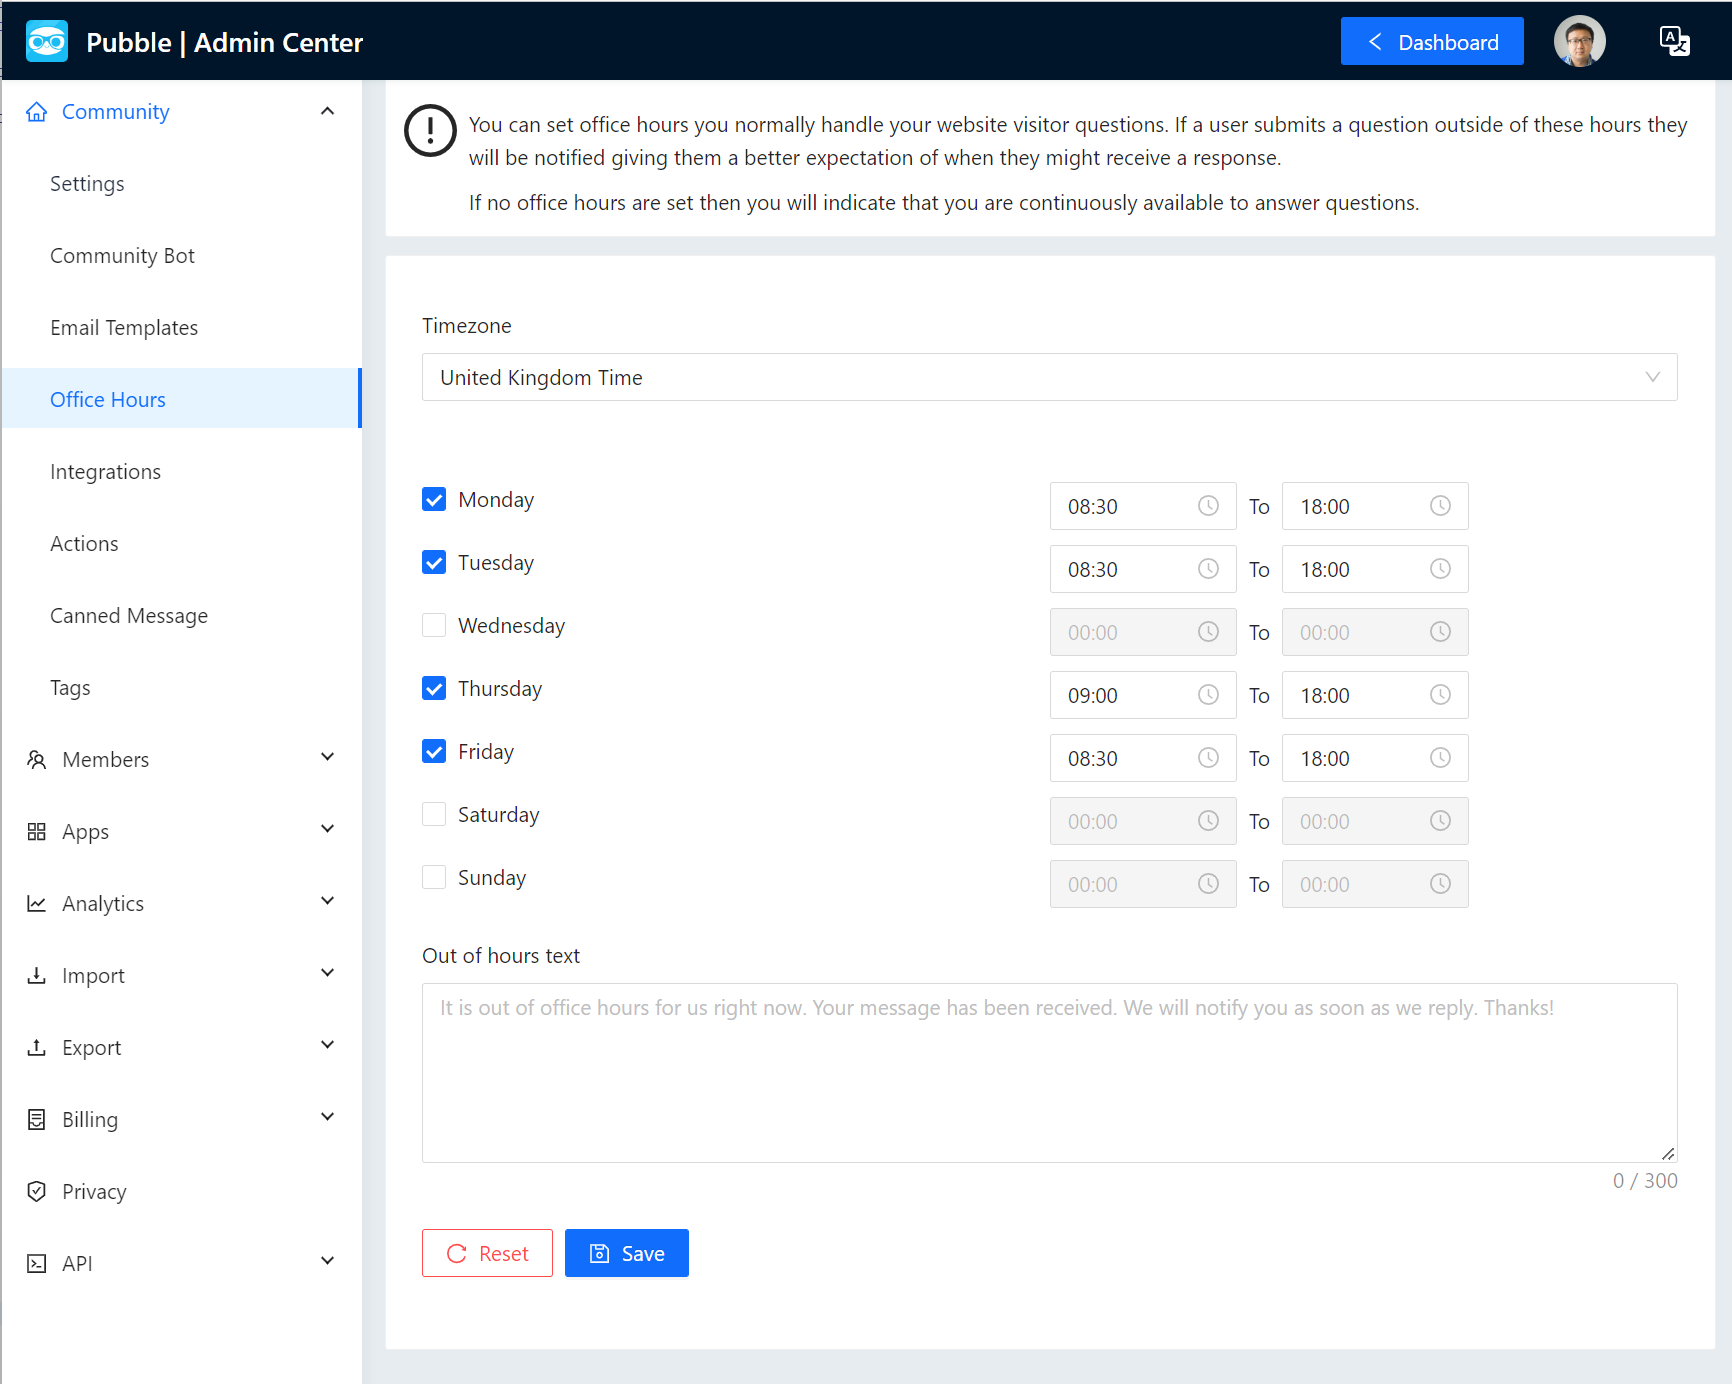Select Canned Message in the sidebar

pyautogui.click(x=129, y=615)
